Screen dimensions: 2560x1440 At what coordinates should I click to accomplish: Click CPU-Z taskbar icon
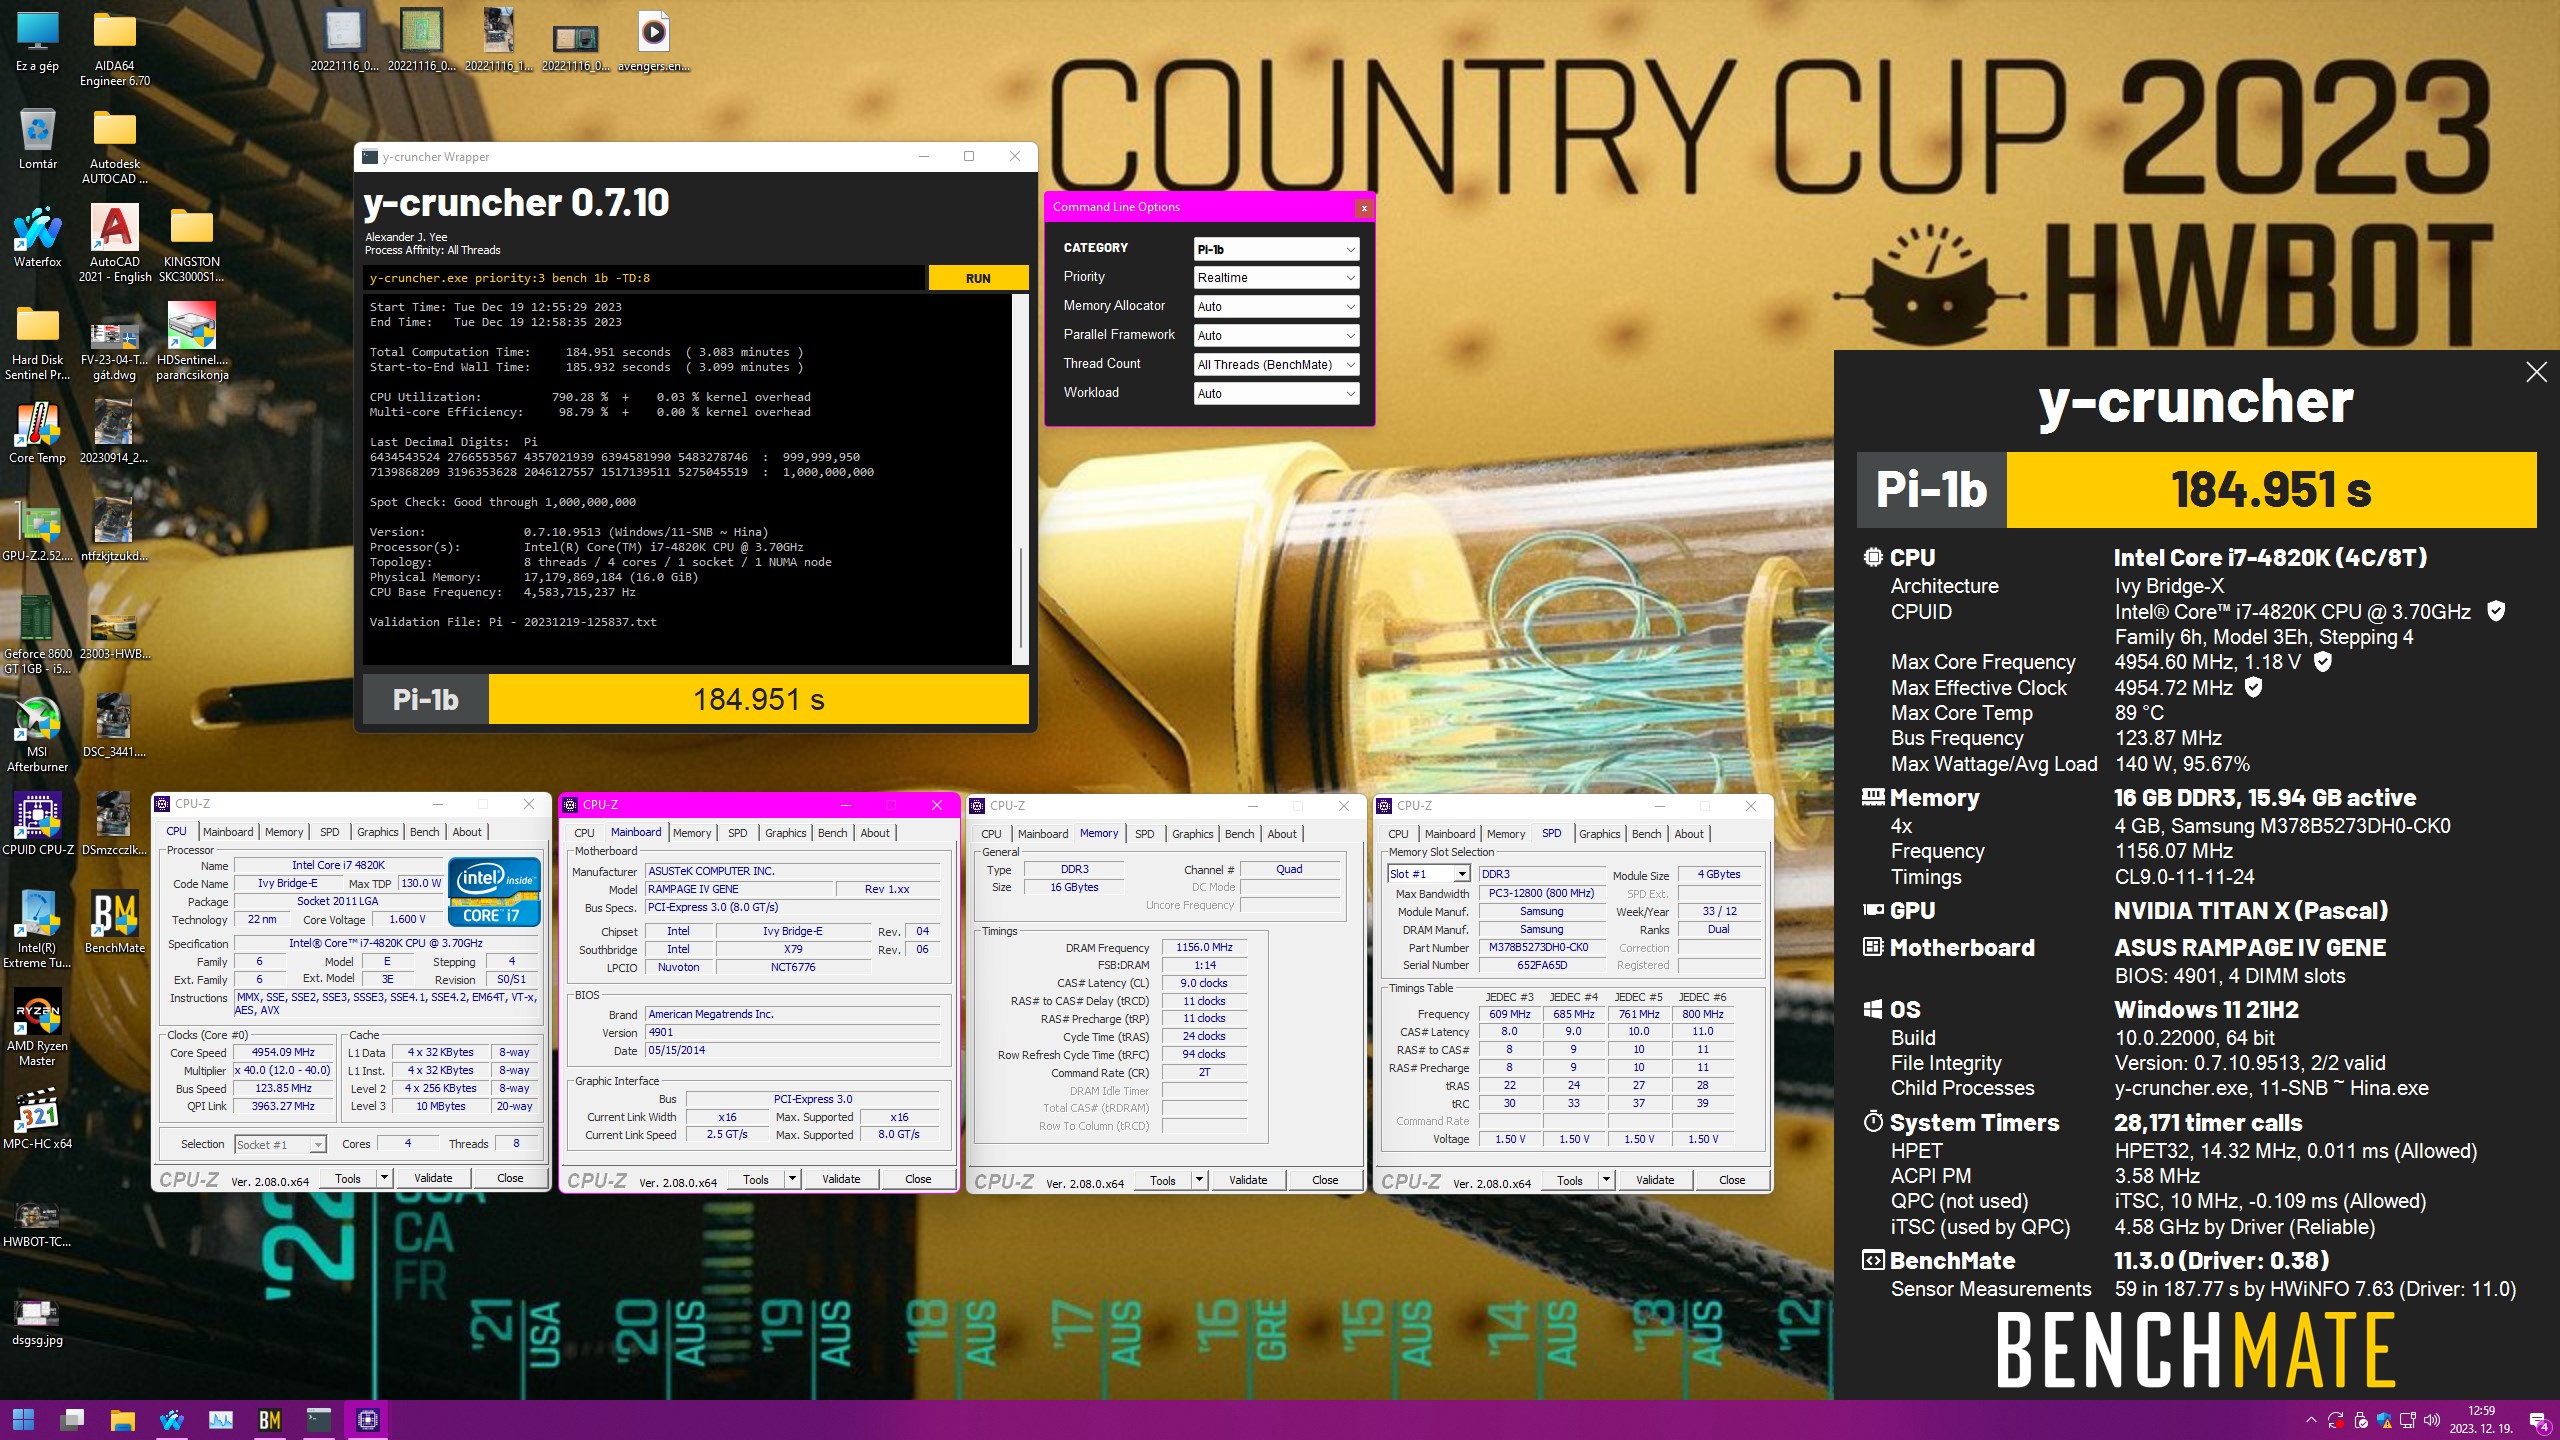point(367,1420)
